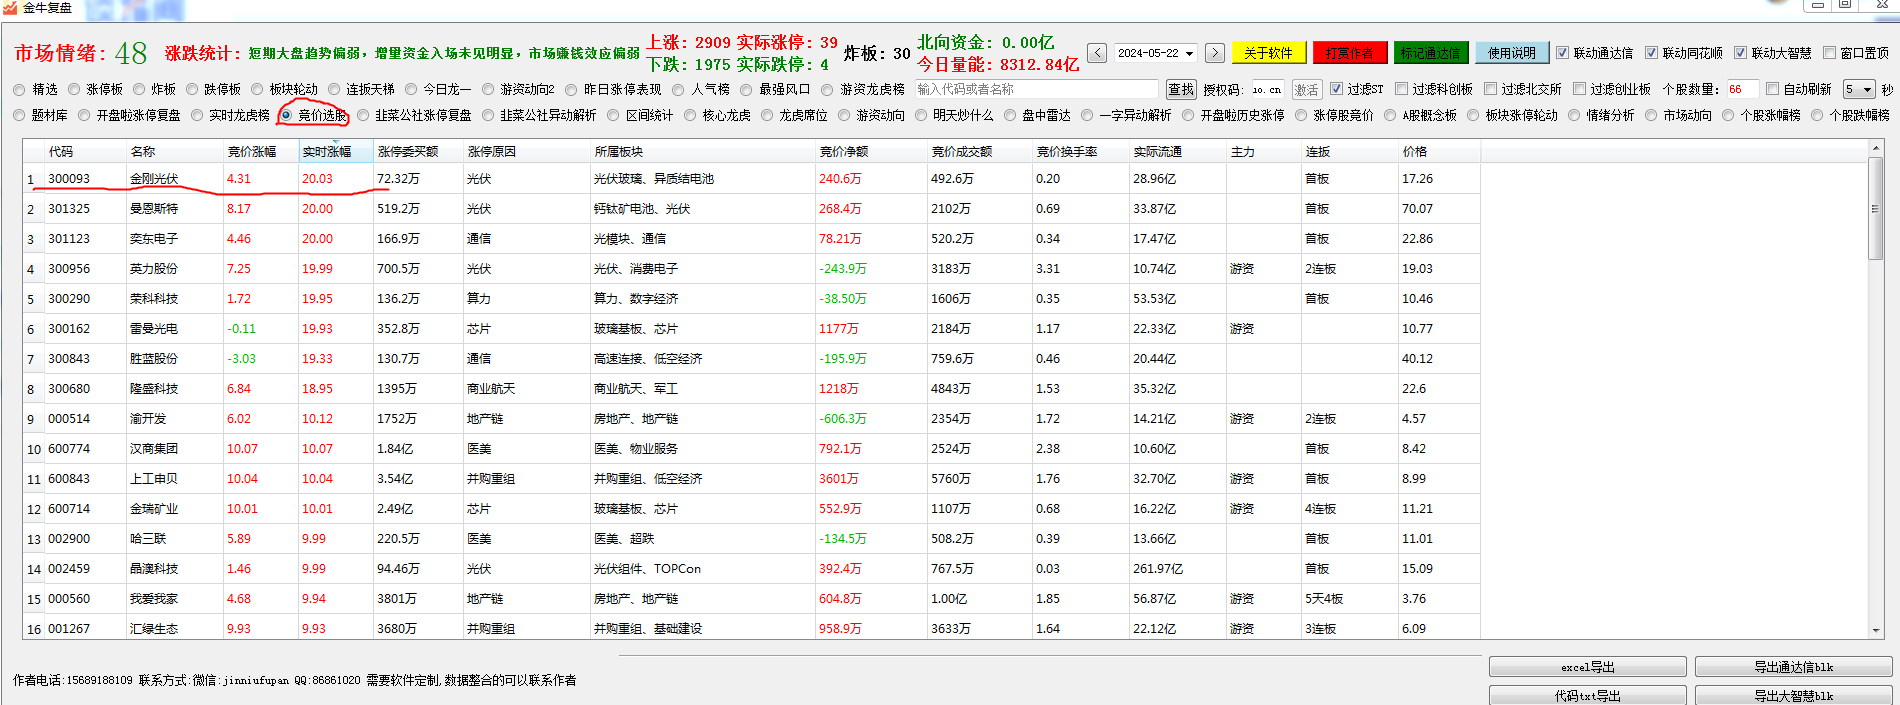The width and height of the screenshot is (1900, 705).
Task: Enable the 窗口置顶 checkbox
Action: click(x=1829, y=53)
